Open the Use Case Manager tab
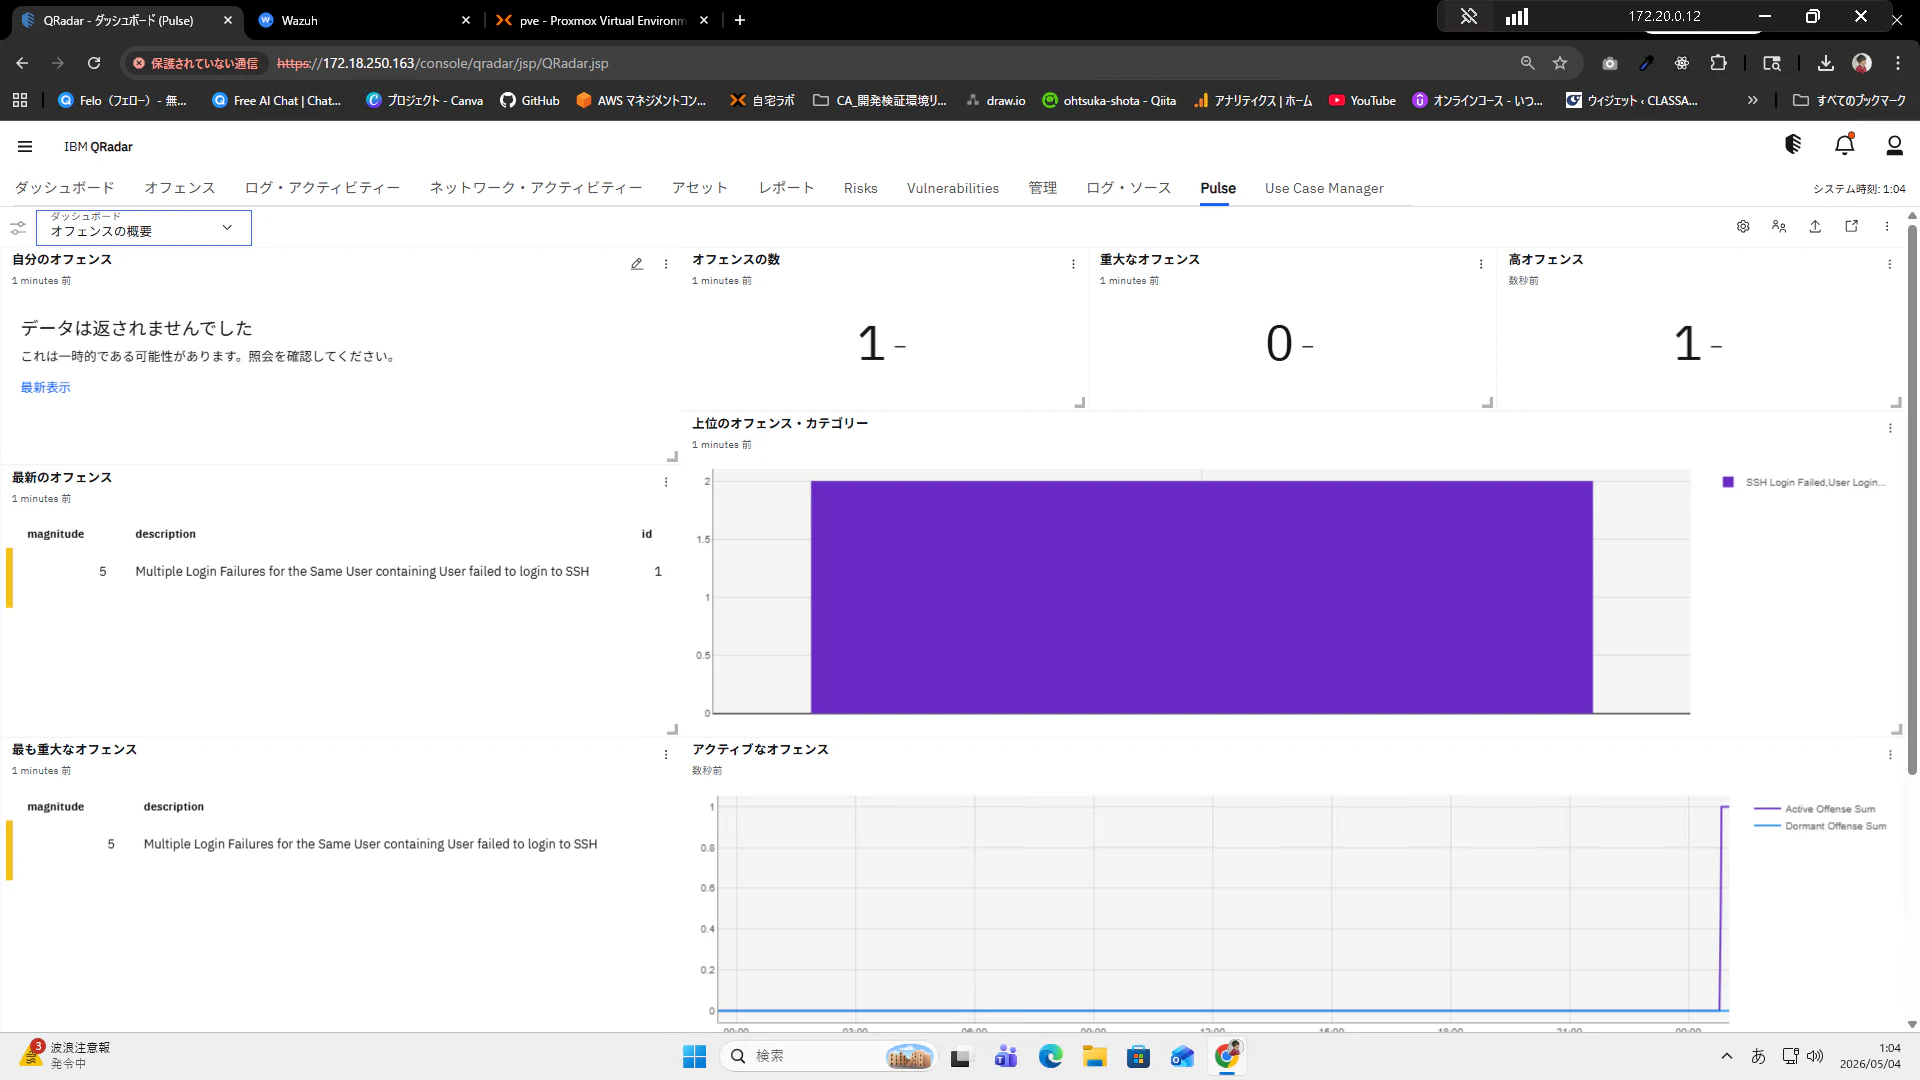This screenshot has width=1920, height=1080. coord(1324,188)
